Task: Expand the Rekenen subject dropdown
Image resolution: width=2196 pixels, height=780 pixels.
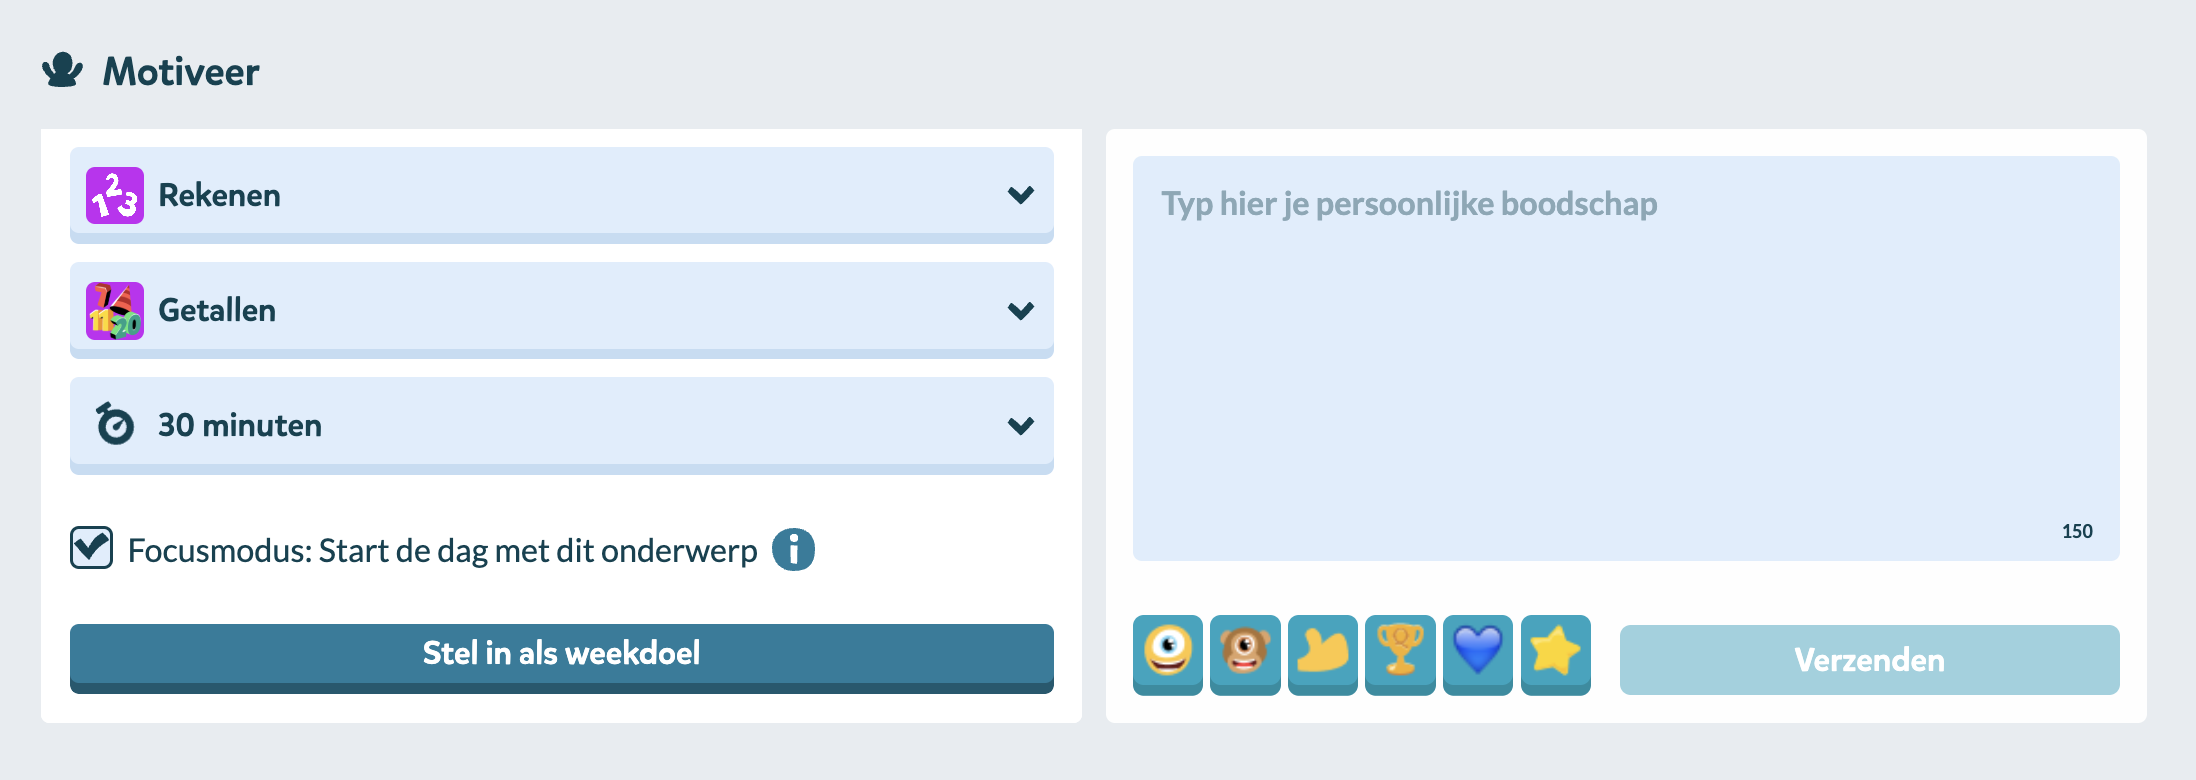Action: [1020, 195]
